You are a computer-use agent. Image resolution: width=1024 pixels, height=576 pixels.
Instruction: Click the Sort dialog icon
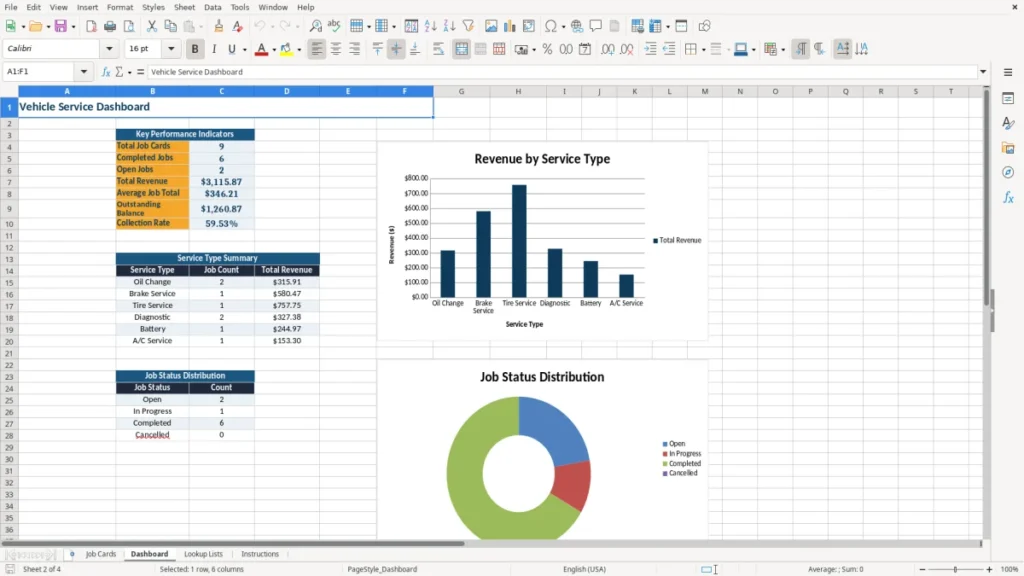click(x=411, y=26)
